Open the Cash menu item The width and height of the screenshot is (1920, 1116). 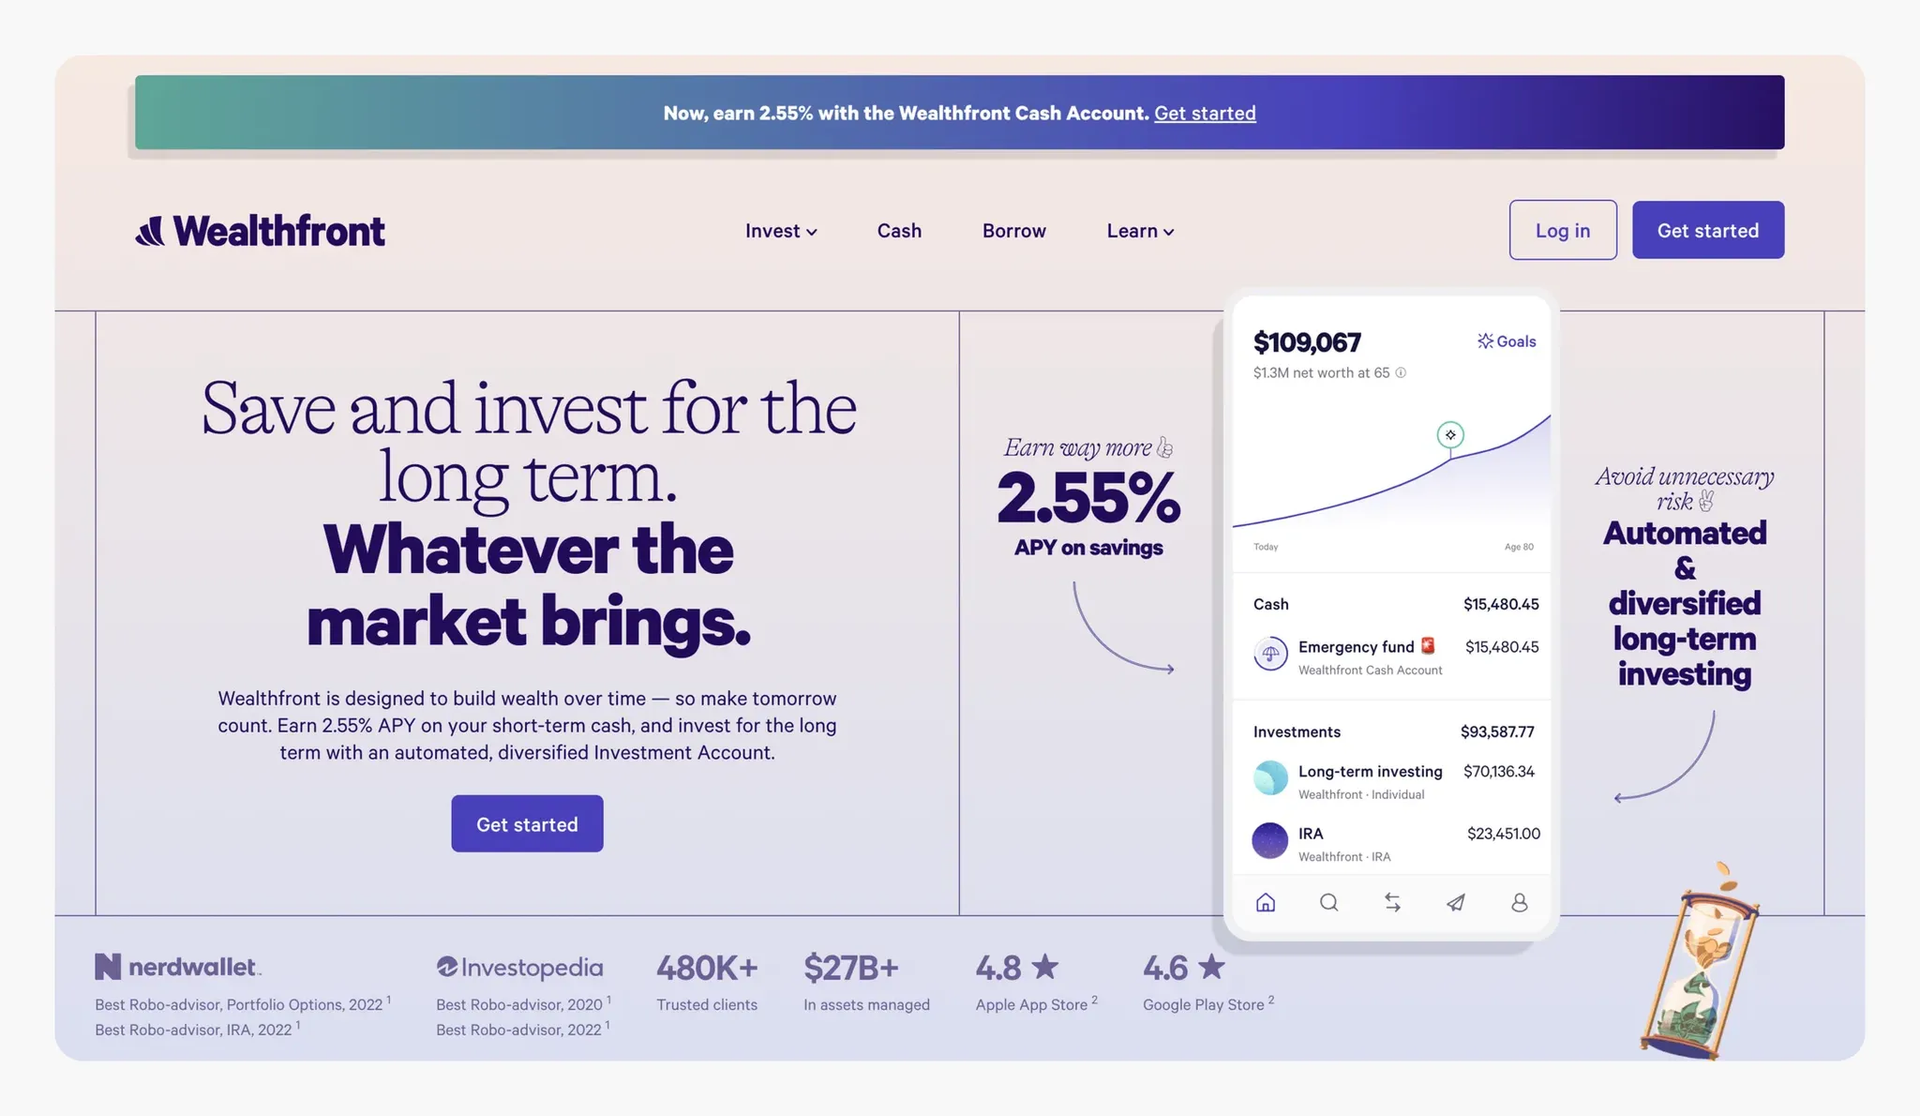899,231
